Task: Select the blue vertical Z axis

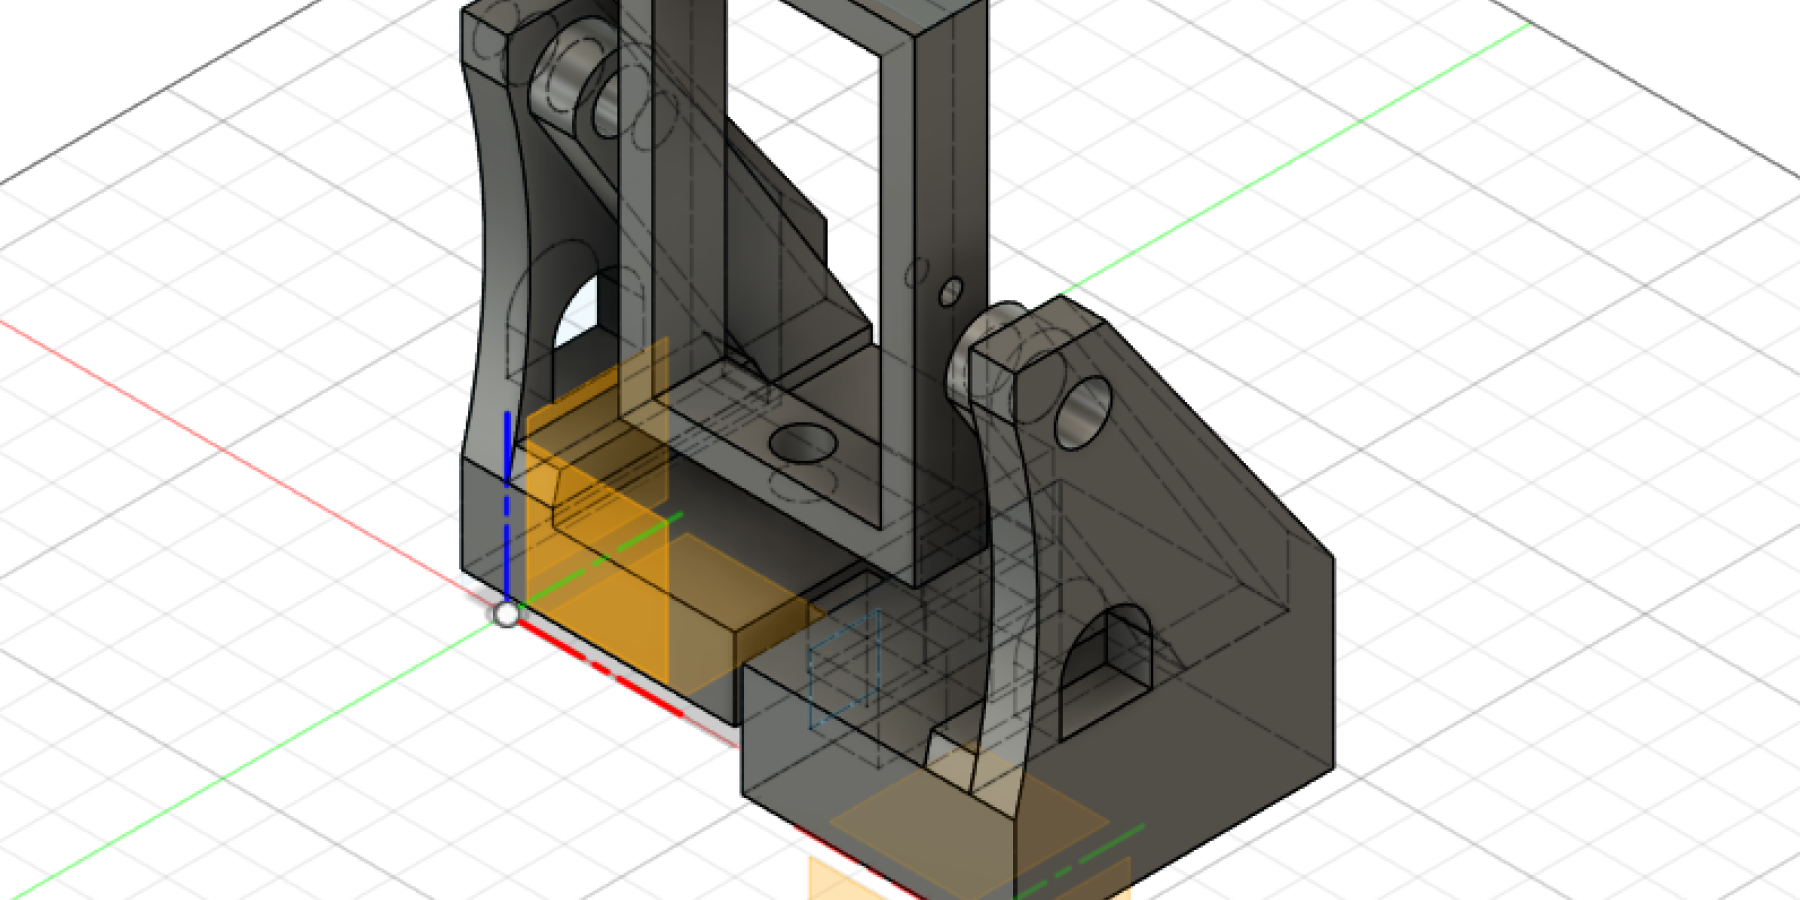Action: (x=507, y=520)
